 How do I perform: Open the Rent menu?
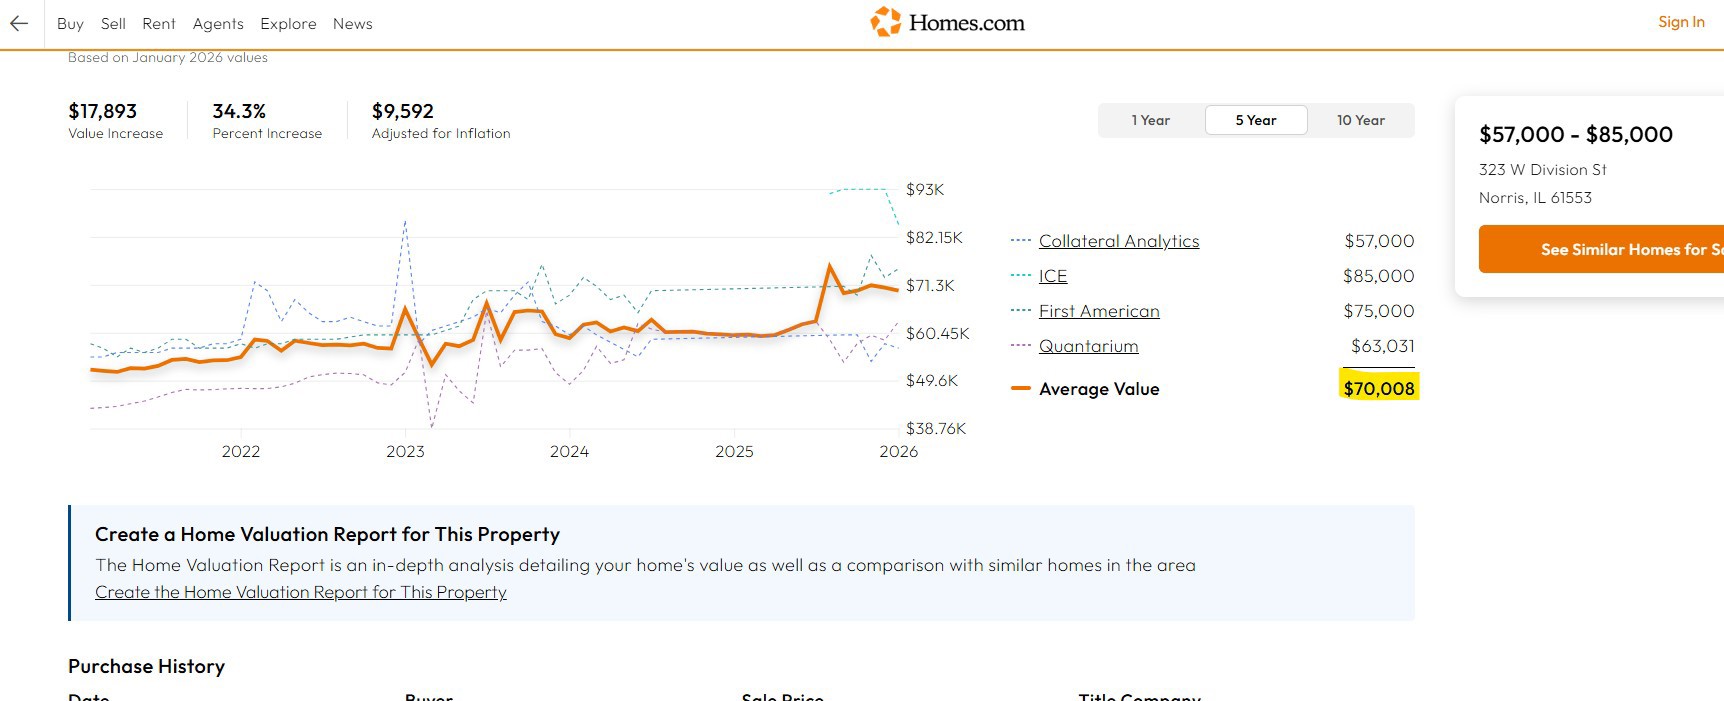pyautogui.click(x=159, y=24)
